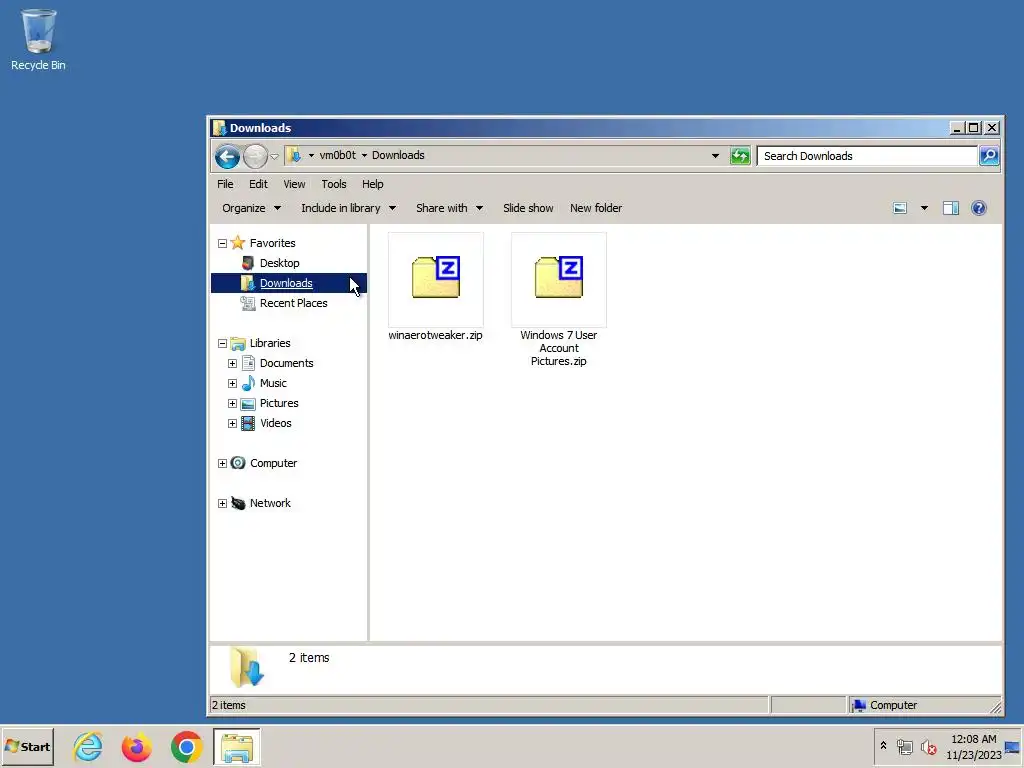The width and height of the screenshot is (1024, 768).
Task: Collapse the Favorites tree group
Action: (222, 244)
